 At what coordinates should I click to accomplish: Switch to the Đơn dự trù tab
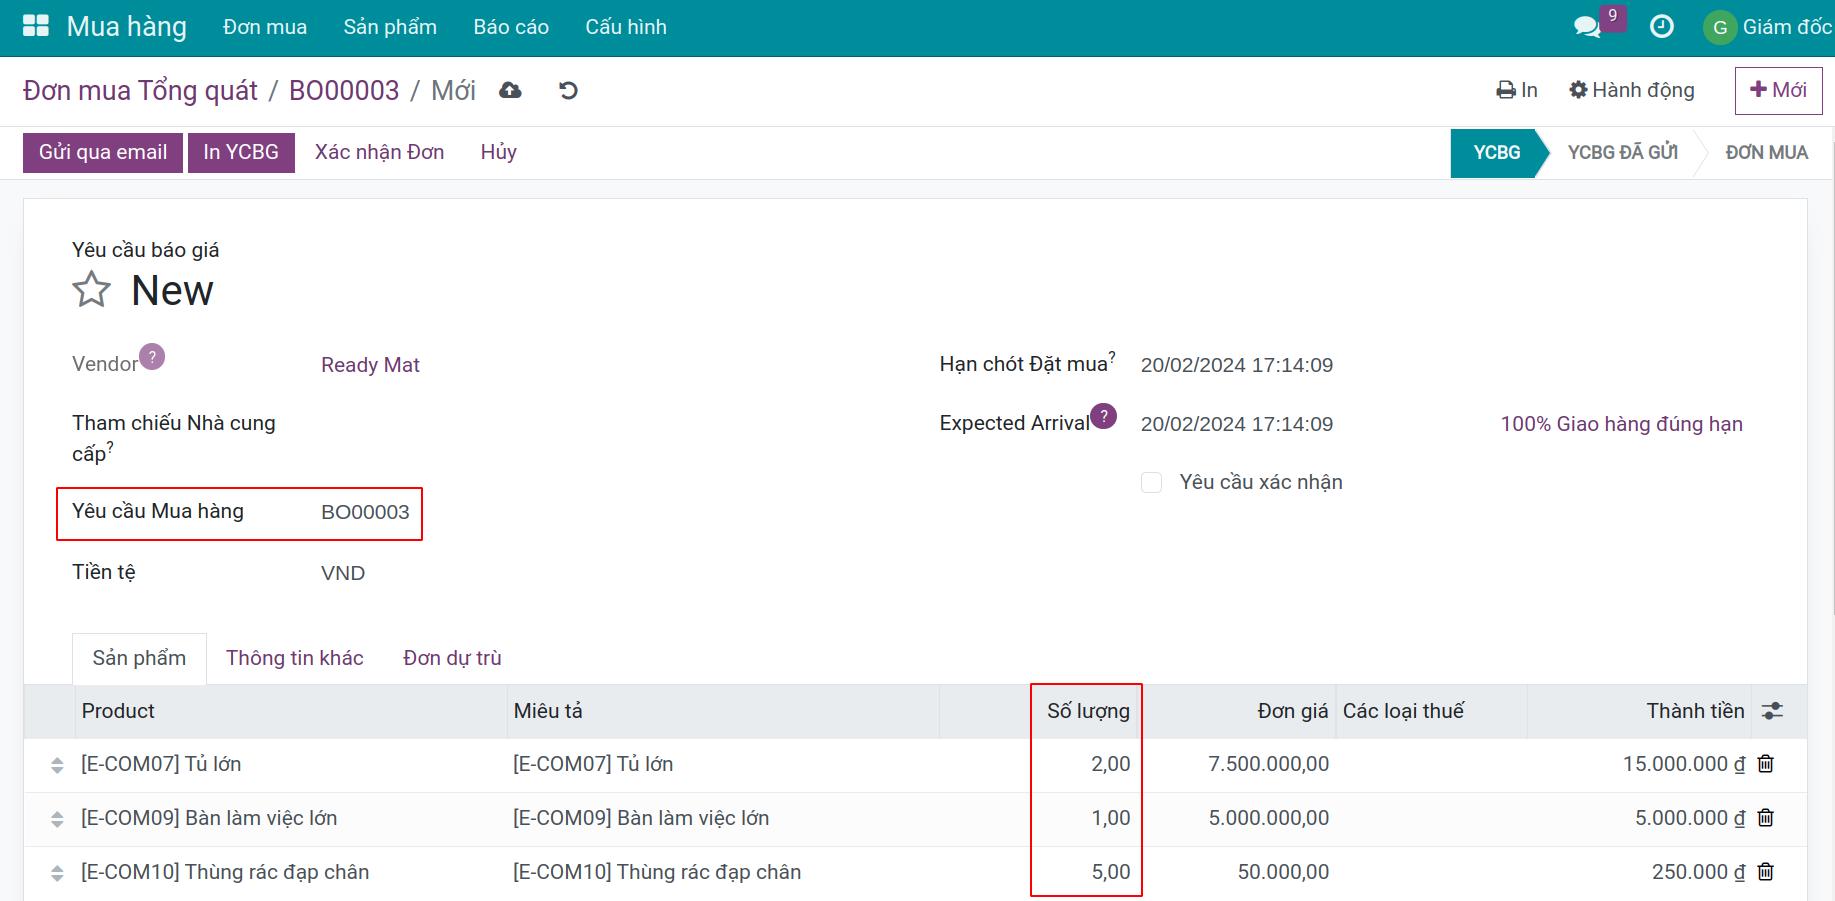coord(452,658)
